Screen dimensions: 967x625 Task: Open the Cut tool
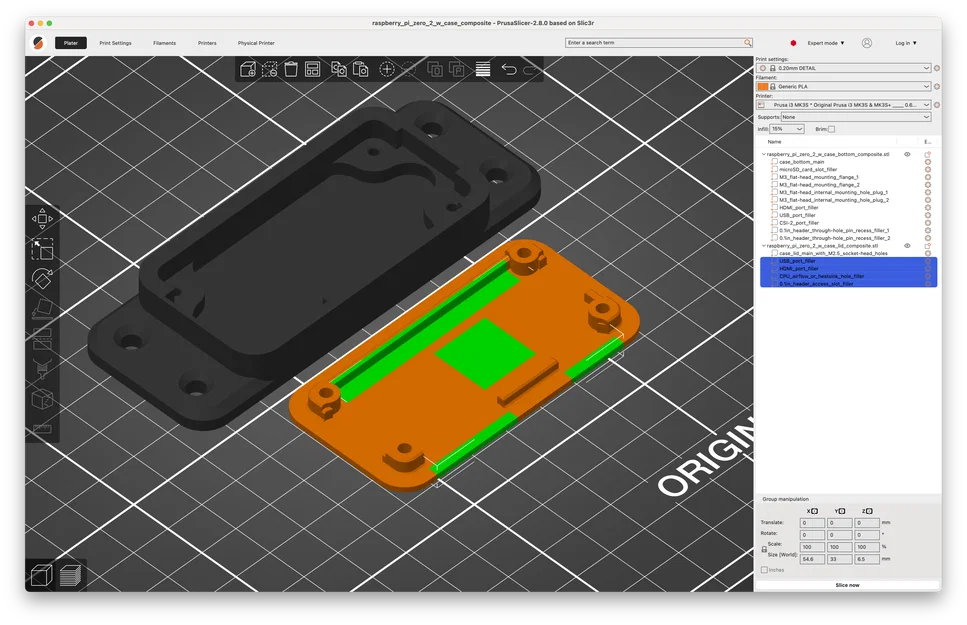(42, 340)
